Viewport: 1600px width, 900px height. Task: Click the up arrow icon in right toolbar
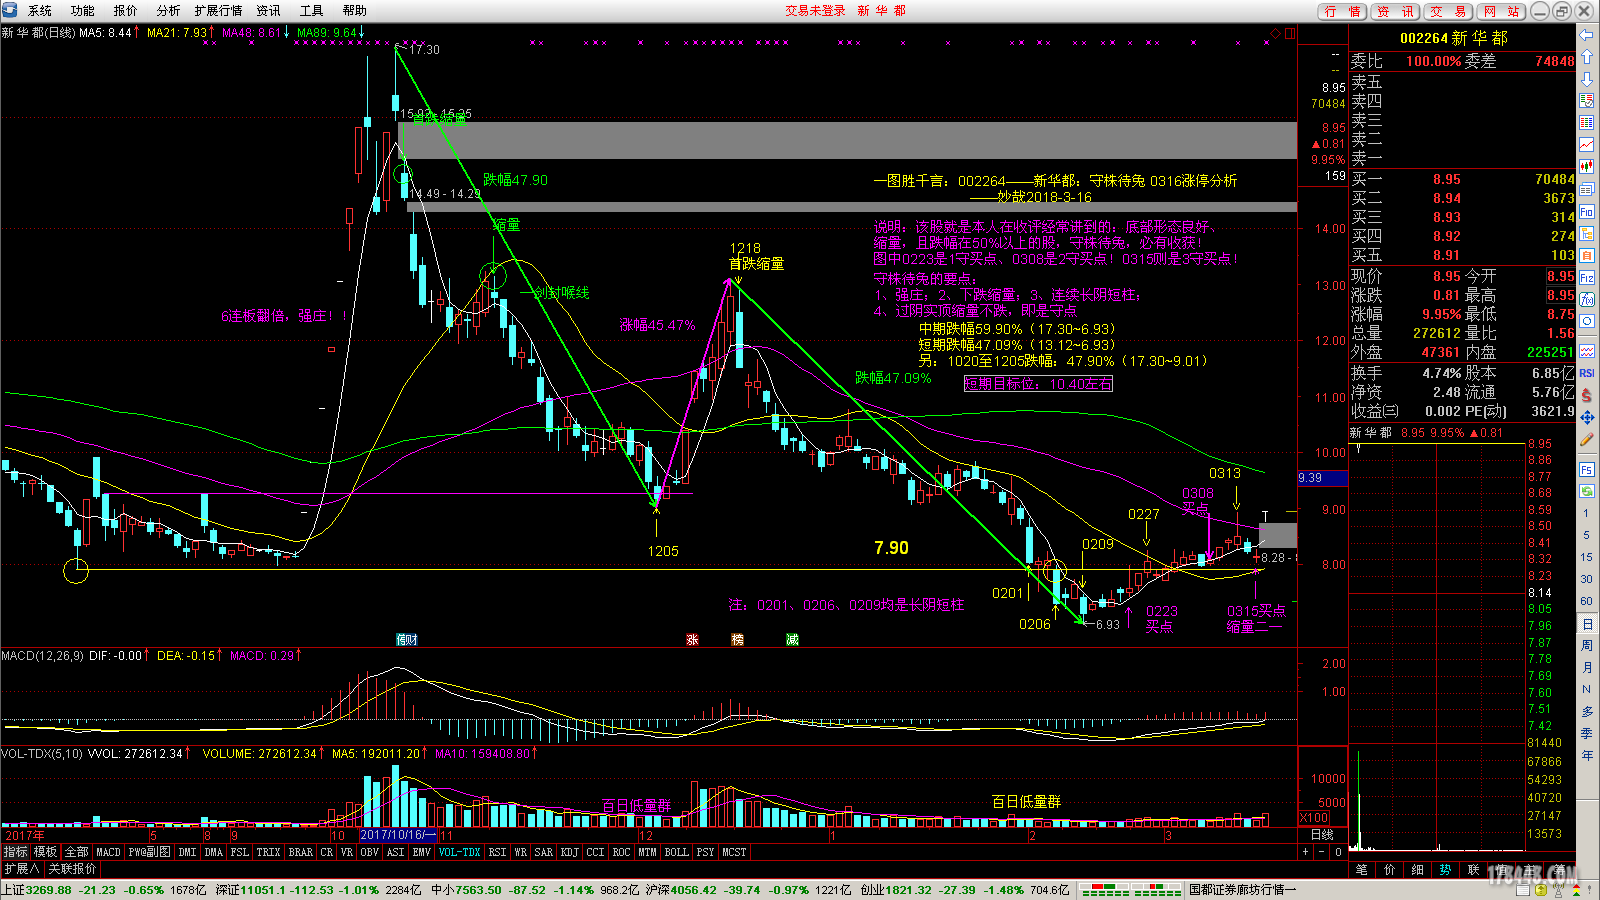(1587, 57)
